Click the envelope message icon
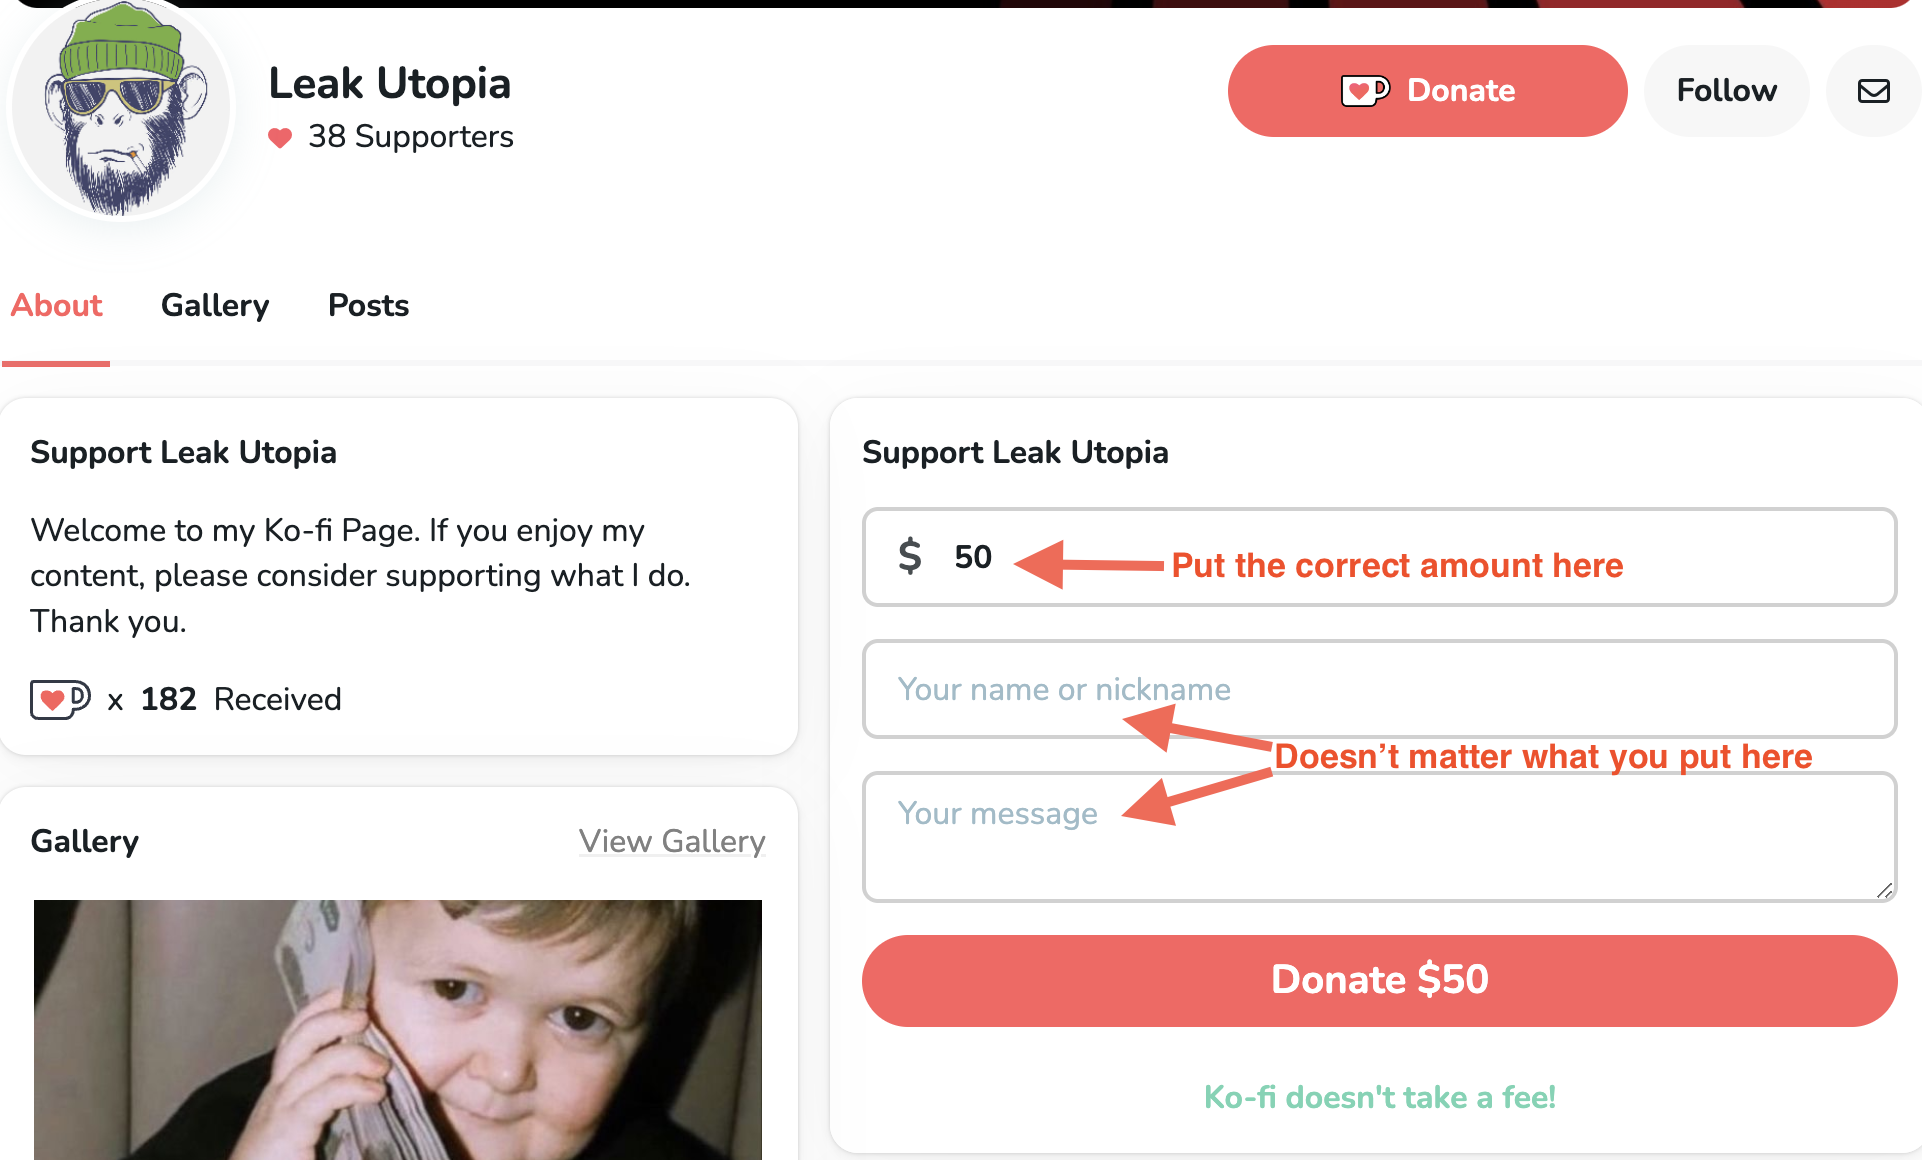Viewport: 1922px width, 1160px height. 1873,91
